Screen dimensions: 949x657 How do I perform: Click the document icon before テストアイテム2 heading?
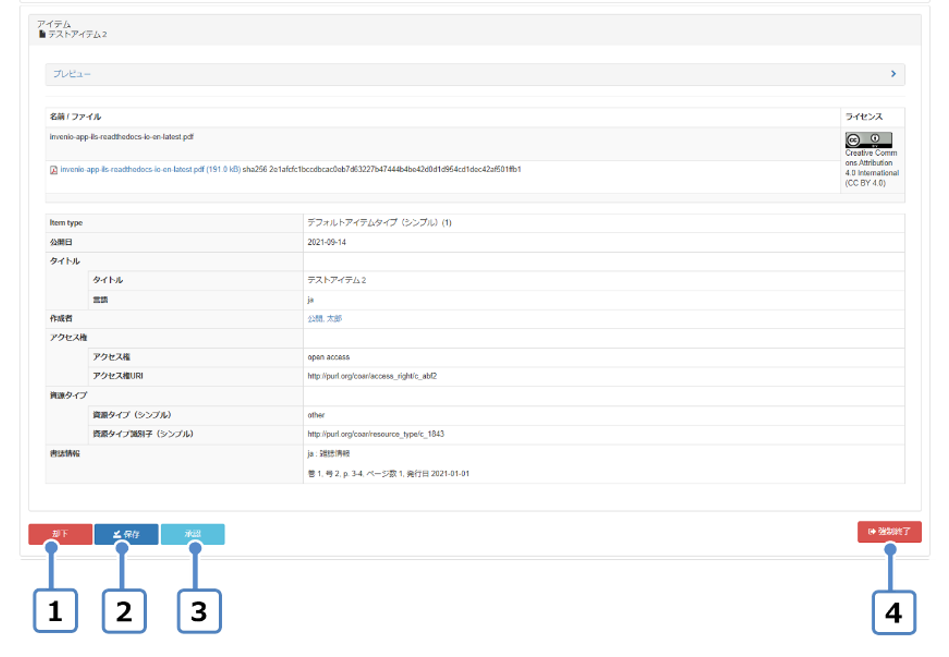(x=42, y=34)
